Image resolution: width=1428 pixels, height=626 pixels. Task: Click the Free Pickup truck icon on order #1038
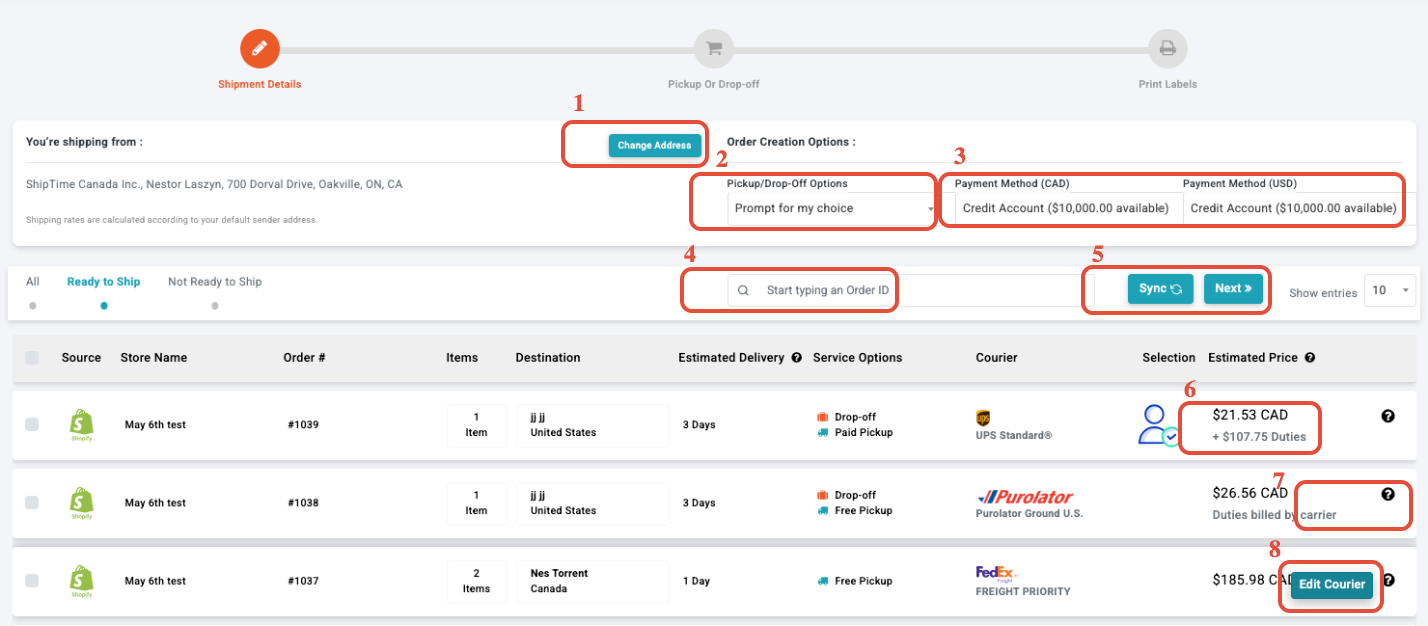click(823, 511)
